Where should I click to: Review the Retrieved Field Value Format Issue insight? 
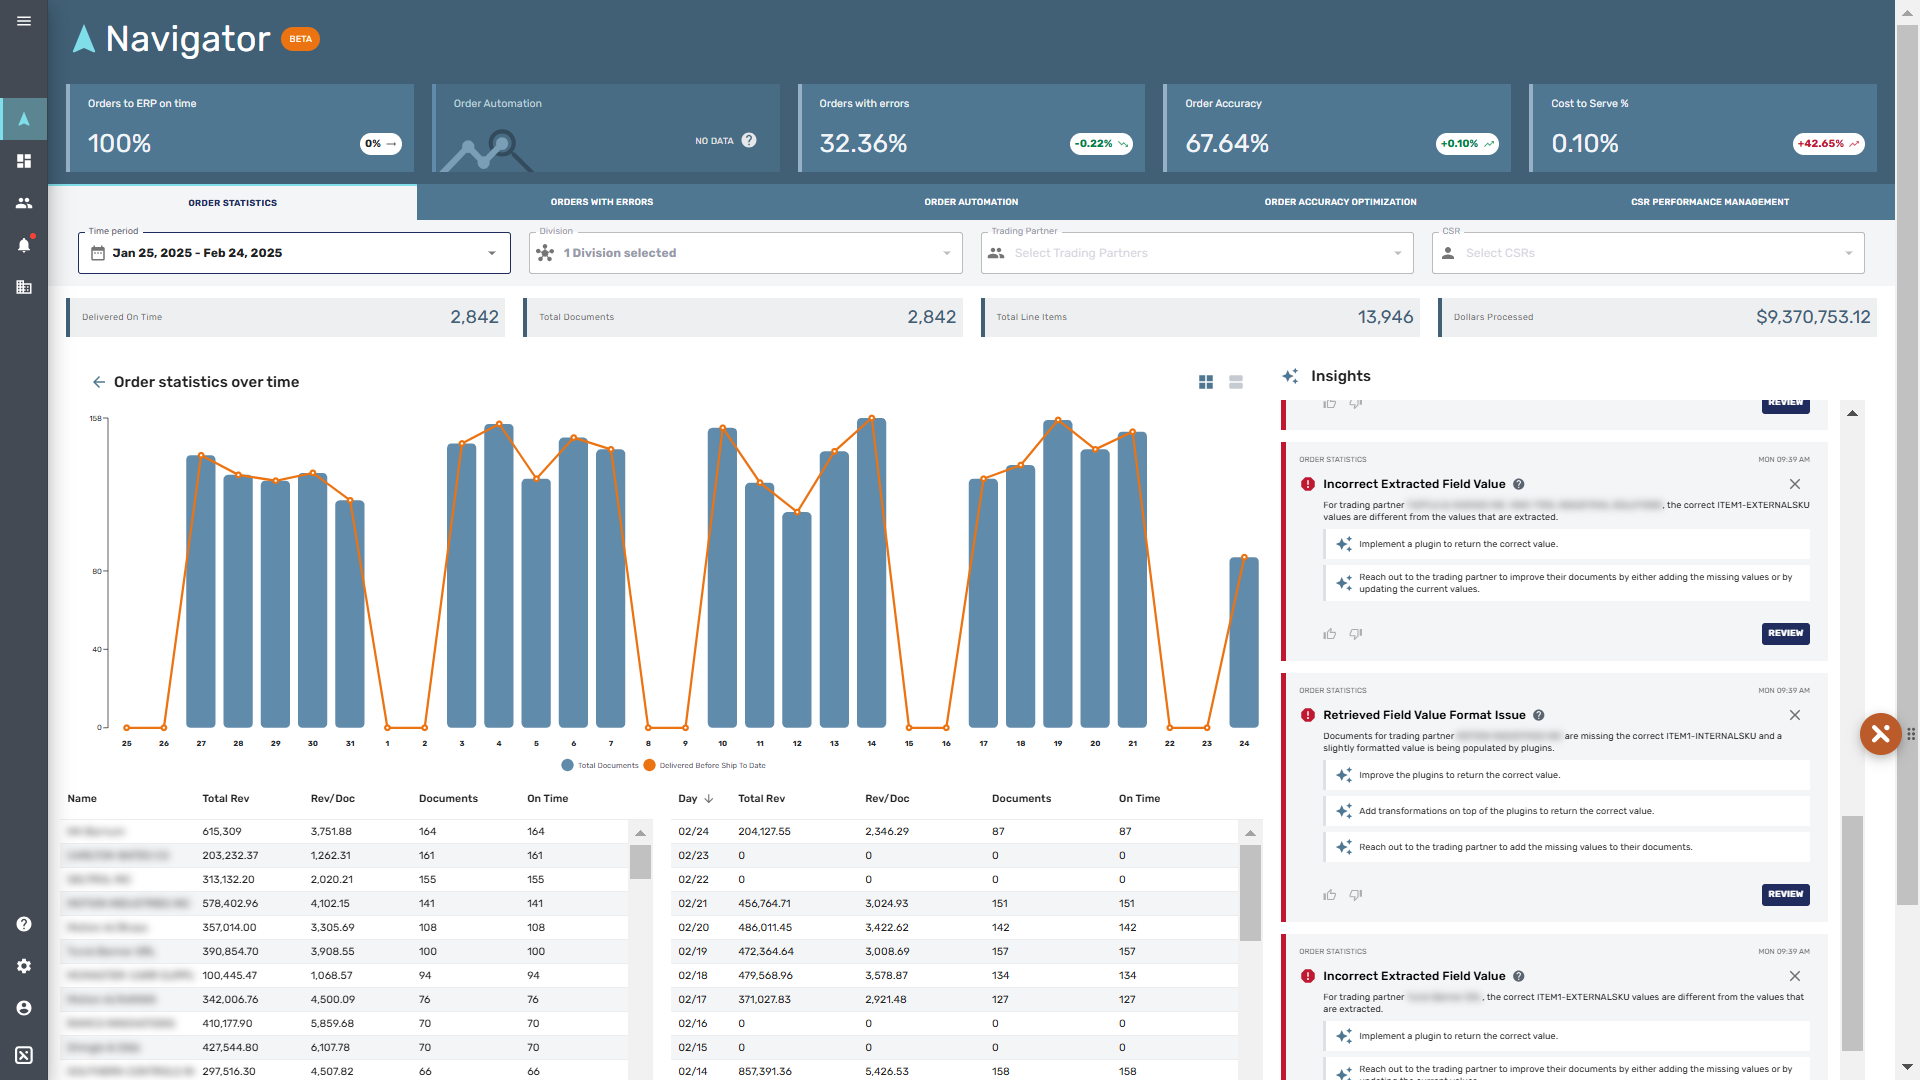tap(1785, 894)
